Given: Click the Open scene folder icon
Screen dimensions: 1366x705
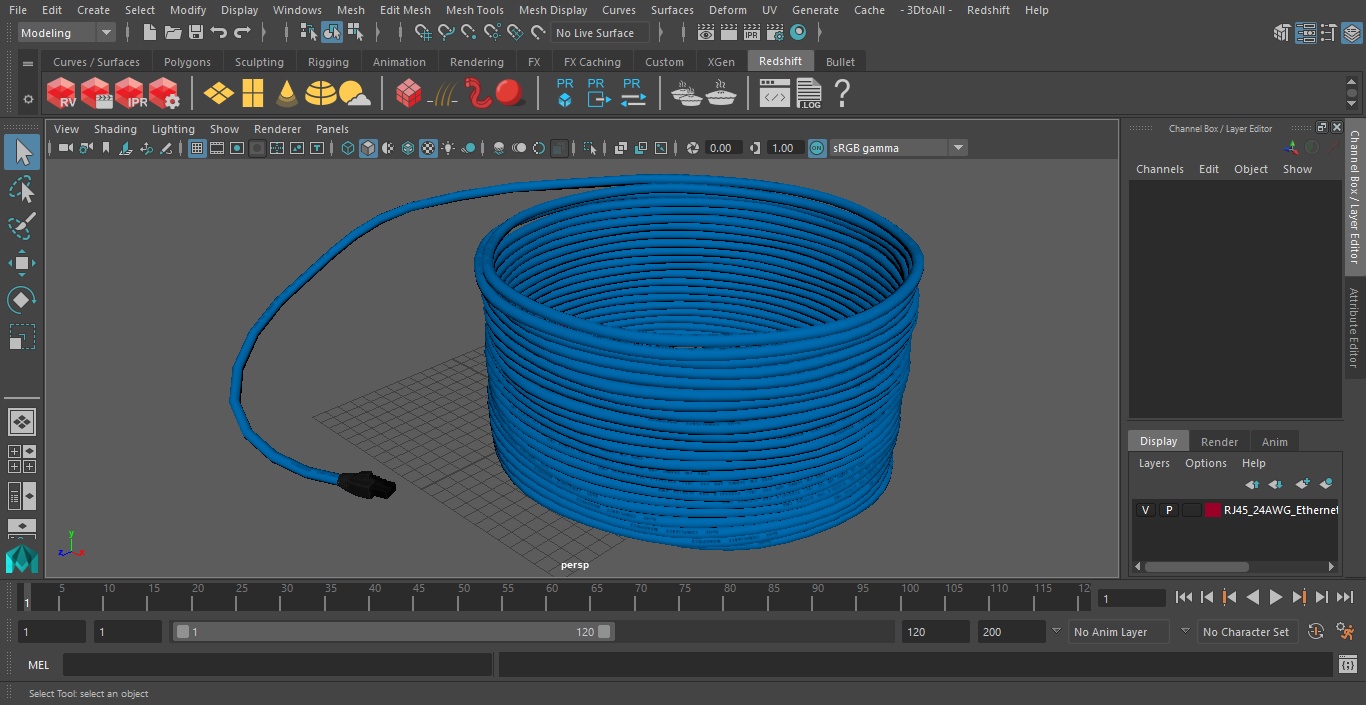Looking at the screenshot, I should pos(173,33).
